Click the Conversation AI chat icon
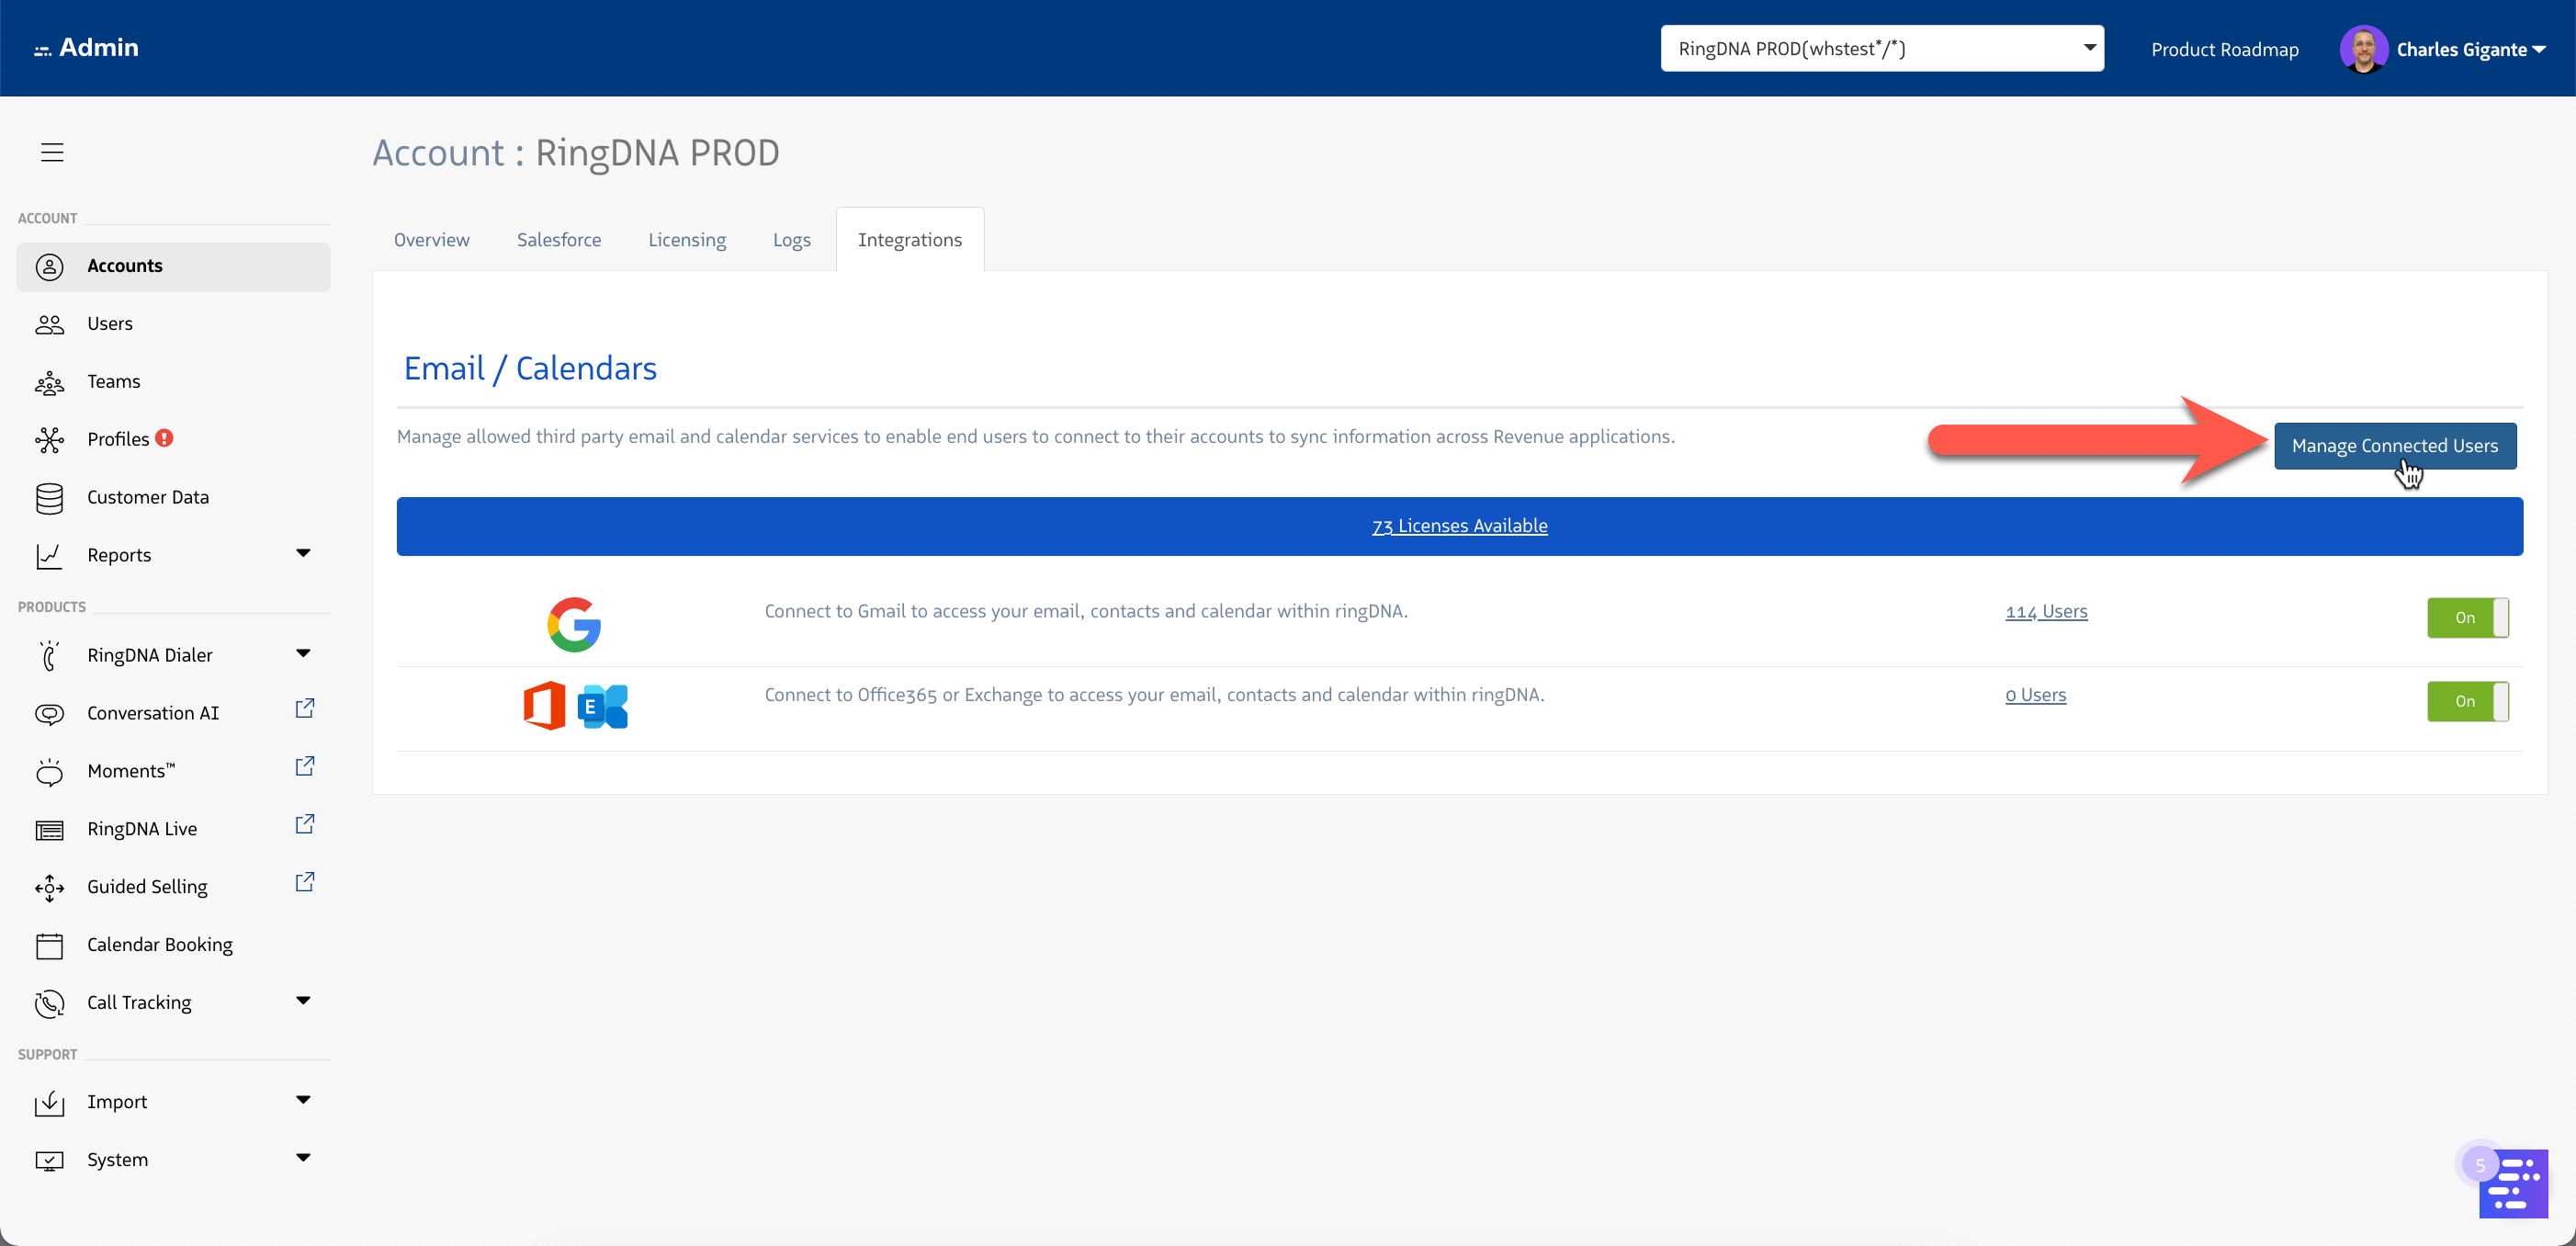Viewport: 2576px width, 1246px height. coord(49,714)
